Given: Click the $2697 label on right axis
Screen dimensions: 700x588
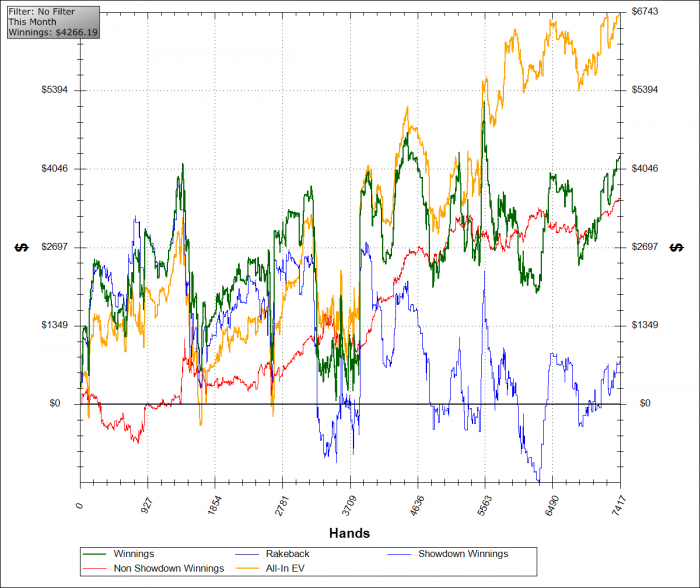Looking at the screenshot, I should [645, 247].
